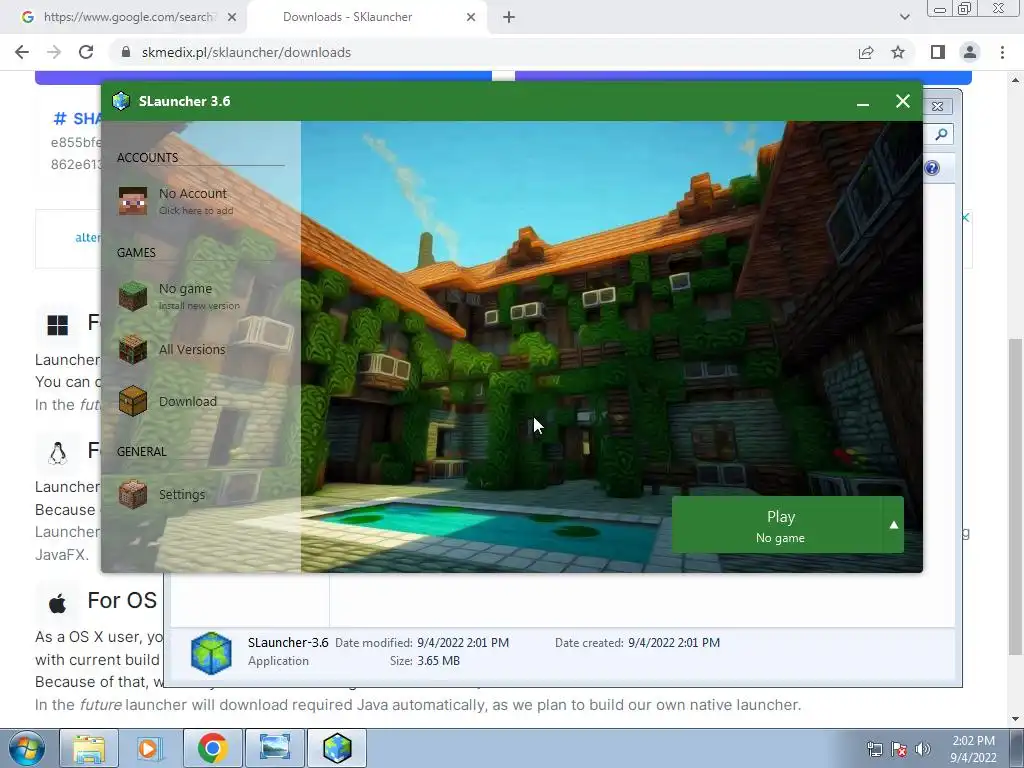
Task: Click the taskbar clock showing 2:02 PM
Action: (973, 749)
